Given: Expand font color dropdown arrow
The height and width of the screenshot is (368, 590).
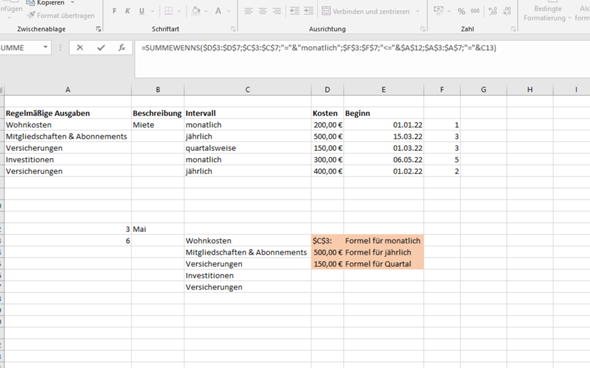Looking at the screenshot, I should tap(228, 11).
